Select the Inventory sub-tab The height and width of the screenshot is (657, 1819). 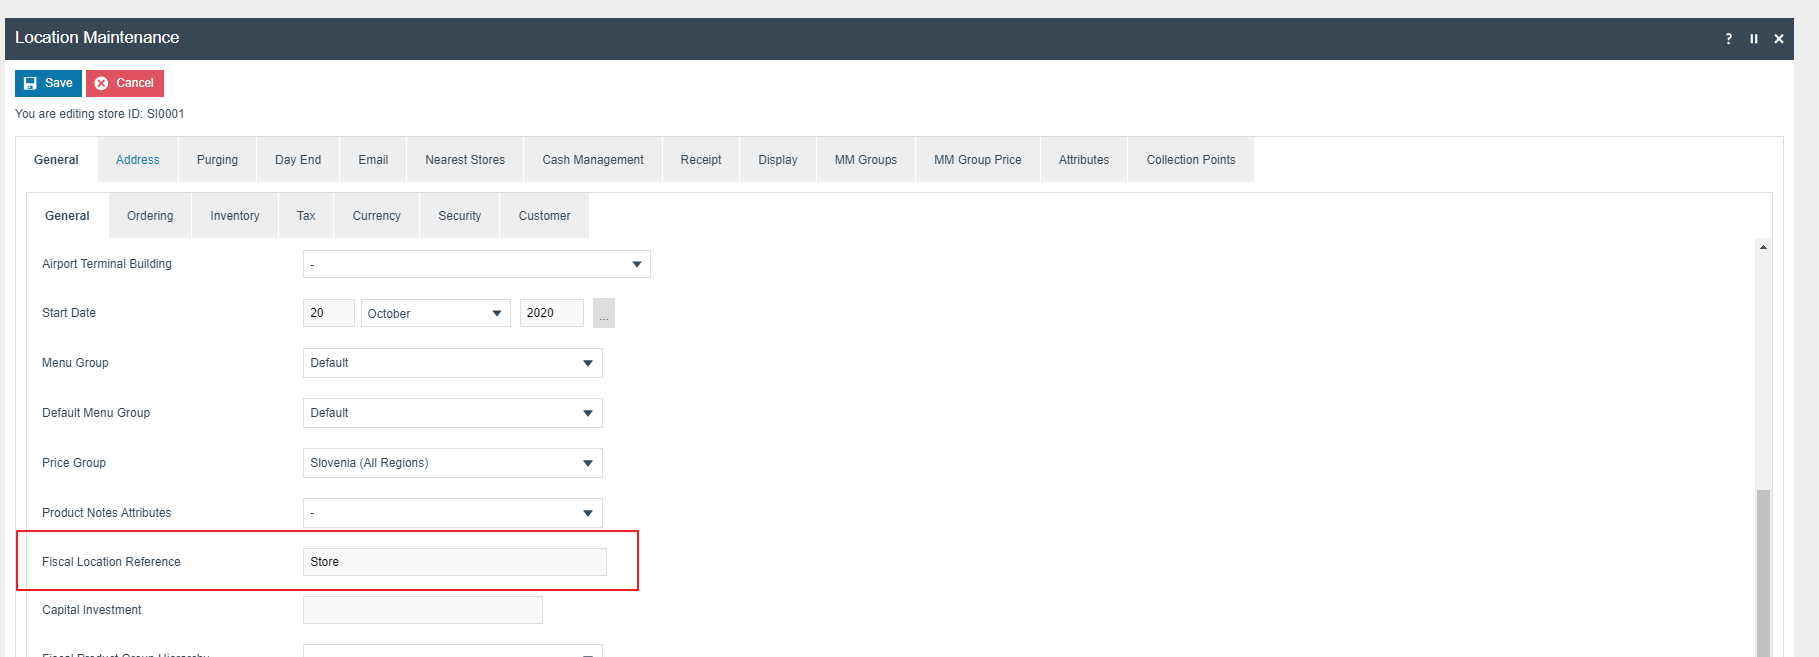coord(234,216)
